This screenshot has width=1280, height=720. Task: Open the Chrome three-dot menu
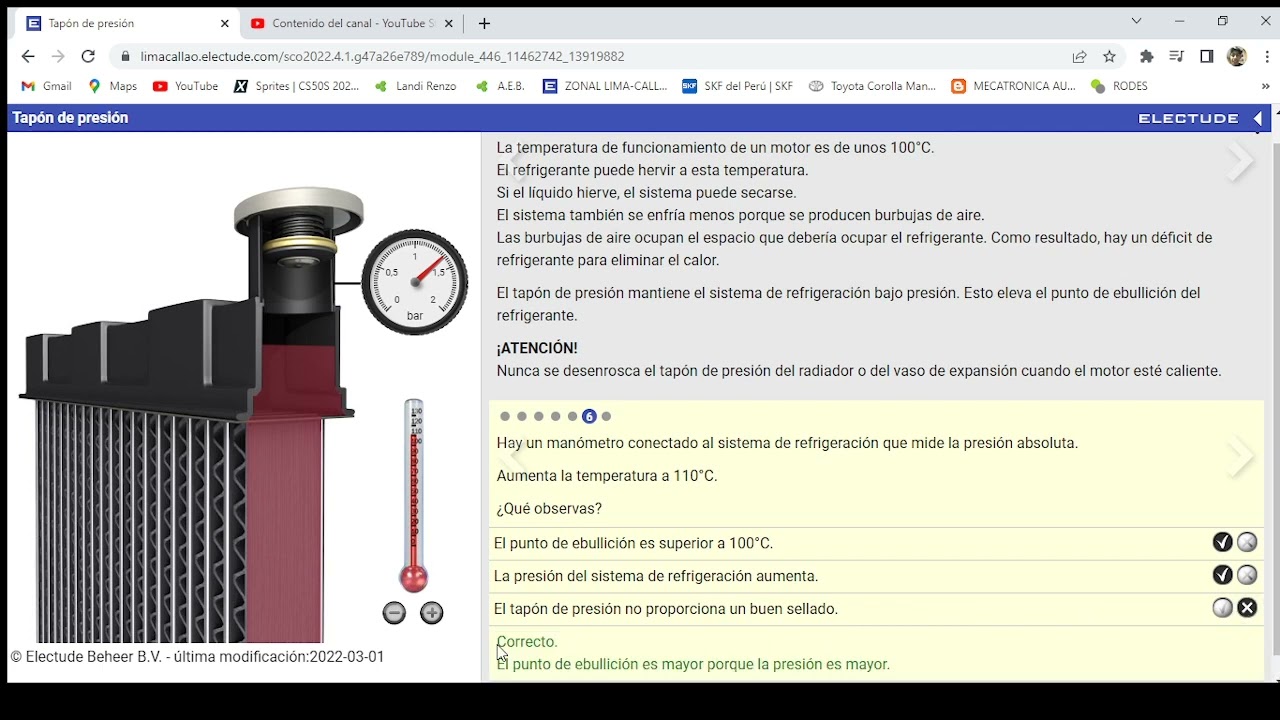click(x=1267, y=57)
